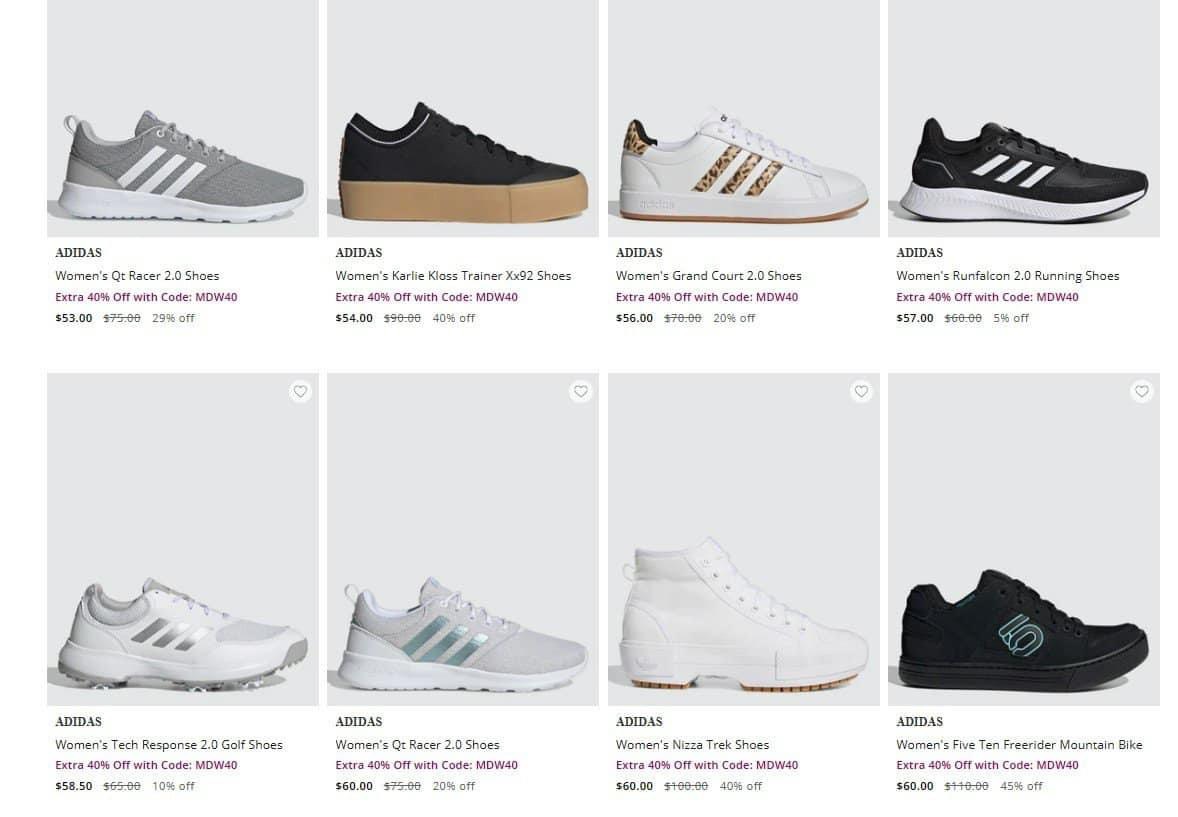Favorite the Tech Response 2.0 Golf Shoes
The image size is (1178, 817).
coord(300,392)
